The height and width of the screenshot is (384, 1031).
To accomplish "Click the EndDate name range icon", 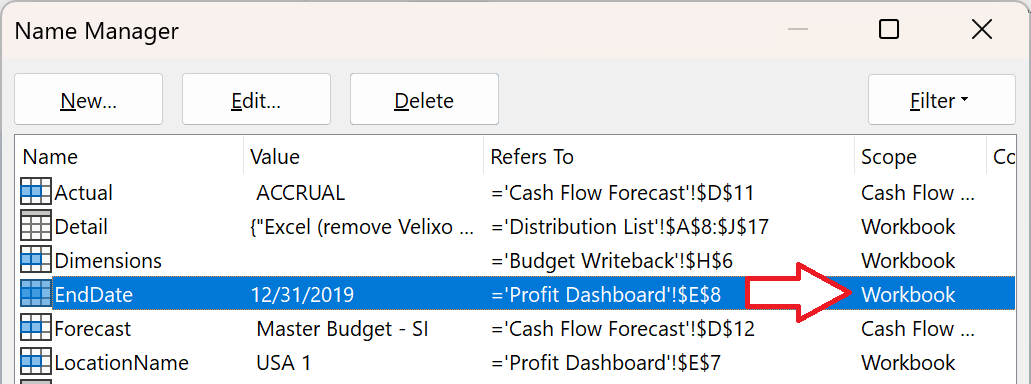I will (36, 294).
